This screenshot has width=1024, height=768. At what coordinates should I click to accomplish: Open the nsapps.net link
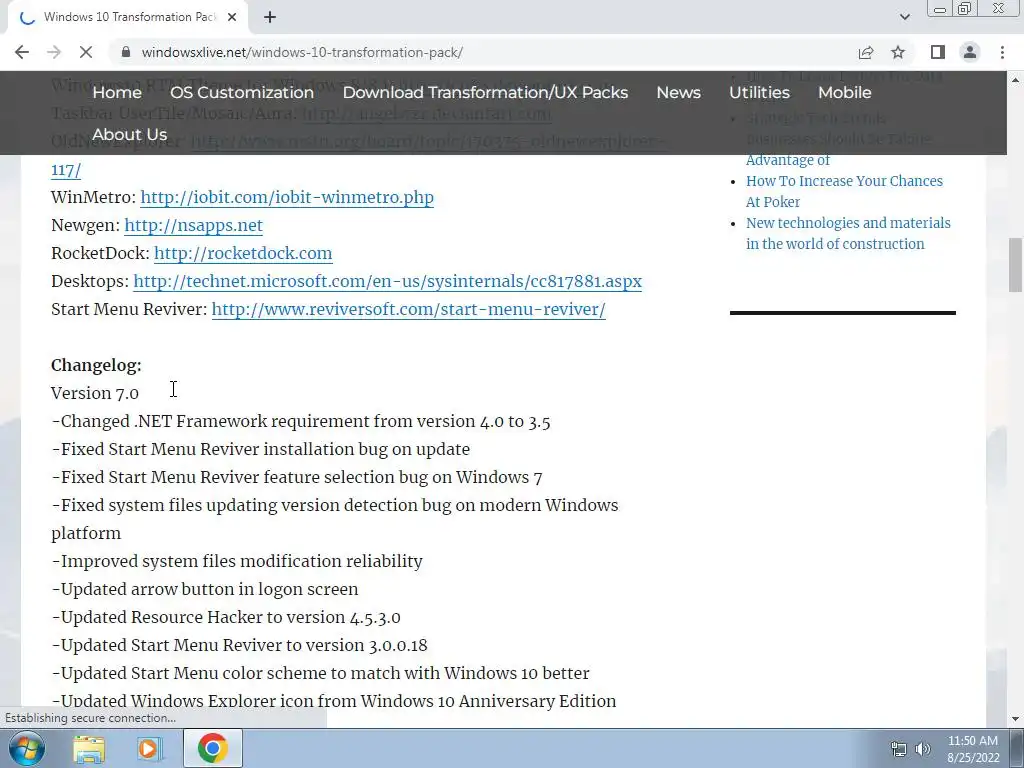click(x=193, y=225)
